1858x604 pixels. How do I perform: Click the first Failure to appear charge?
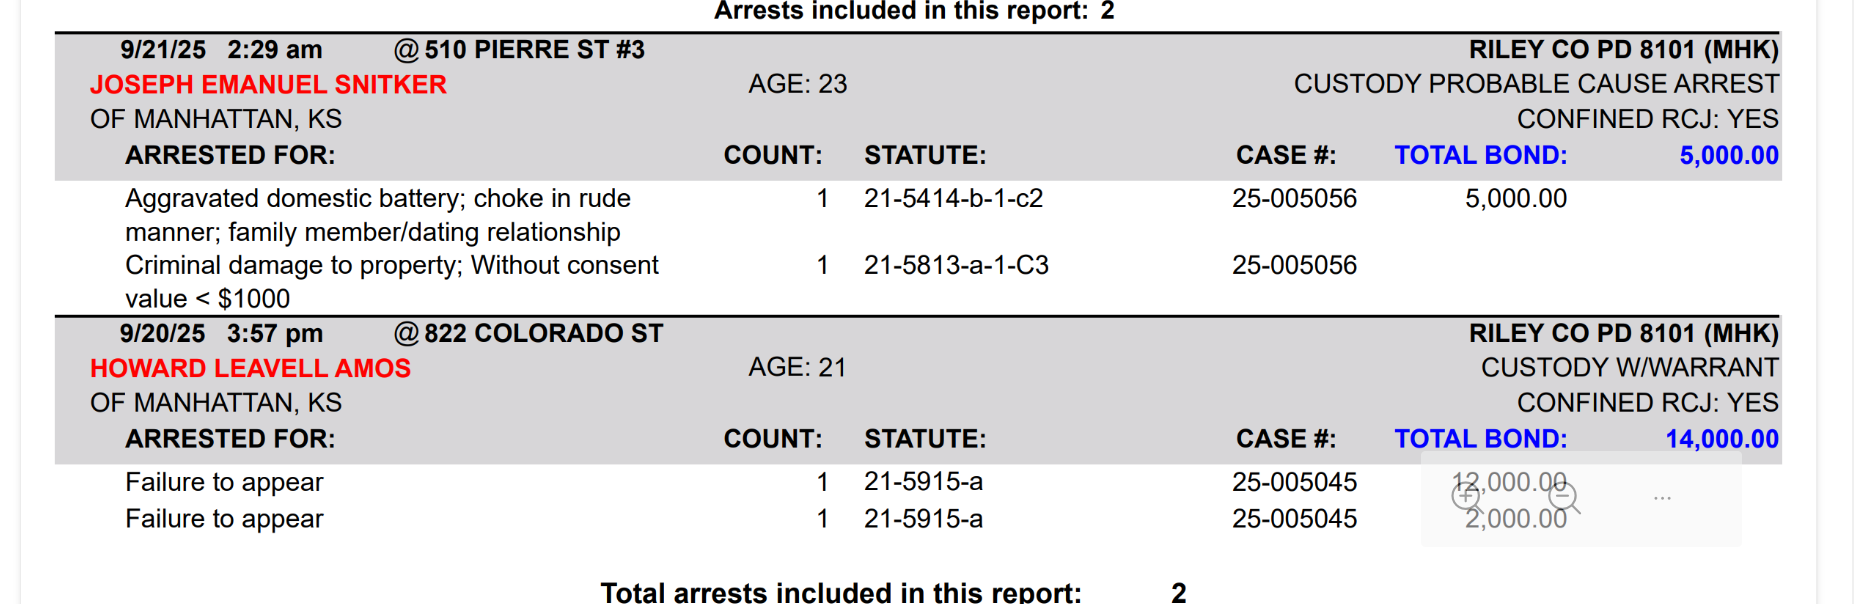[224, 483]
